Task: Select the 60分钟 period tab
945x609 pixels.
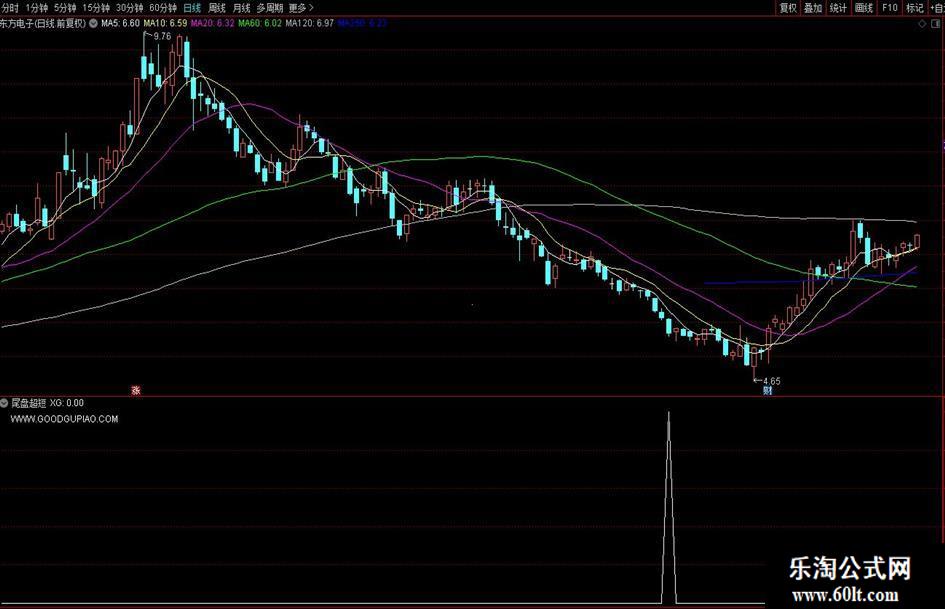Action: click(x=163, y=8)
